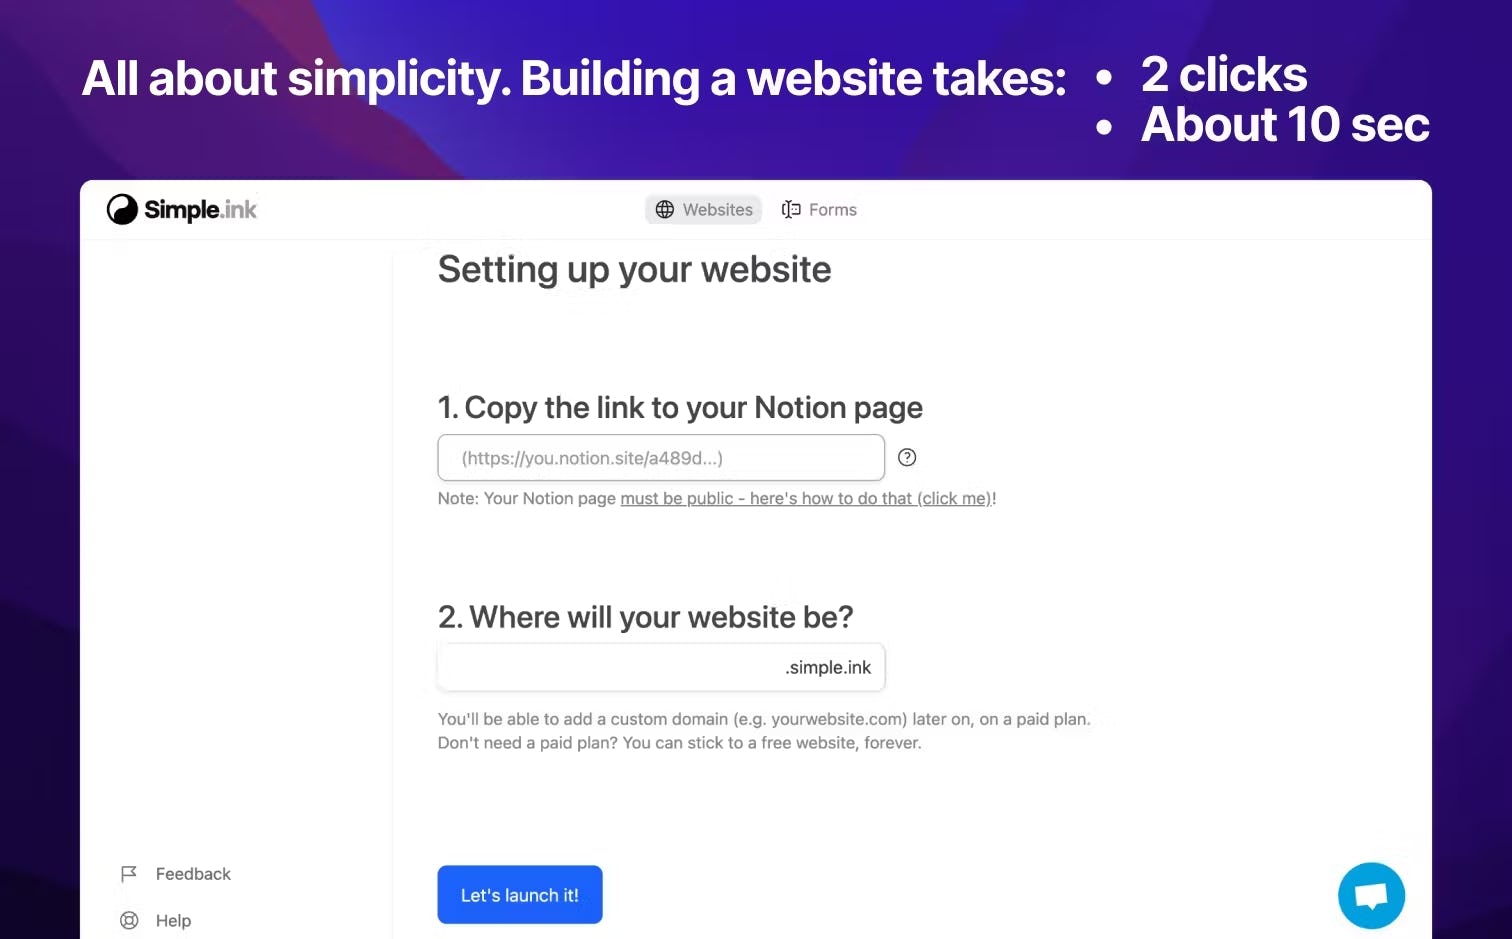Click the ".simple.ink" suffix label
This screenshot has width=1512, height=939.
(x=828, y=667)
